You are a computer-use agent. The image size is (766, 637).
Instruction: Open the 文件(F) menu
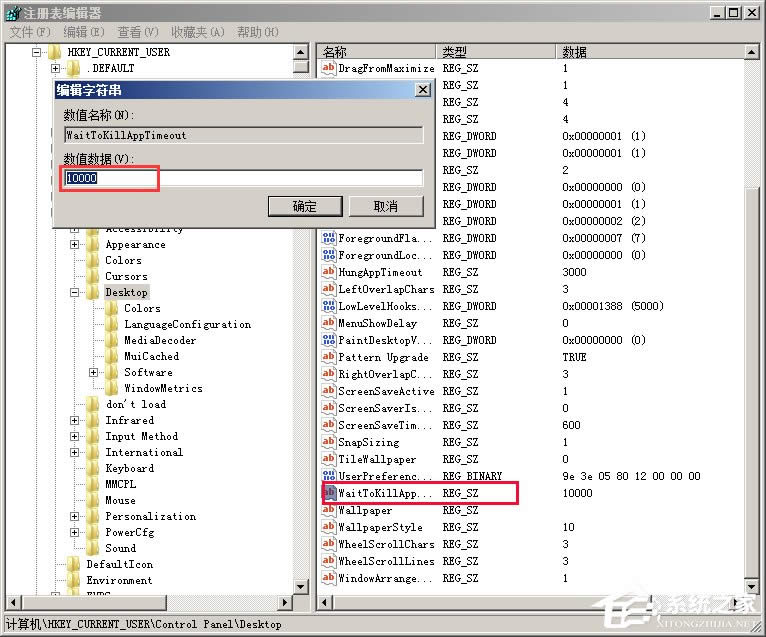coord(29,32)
